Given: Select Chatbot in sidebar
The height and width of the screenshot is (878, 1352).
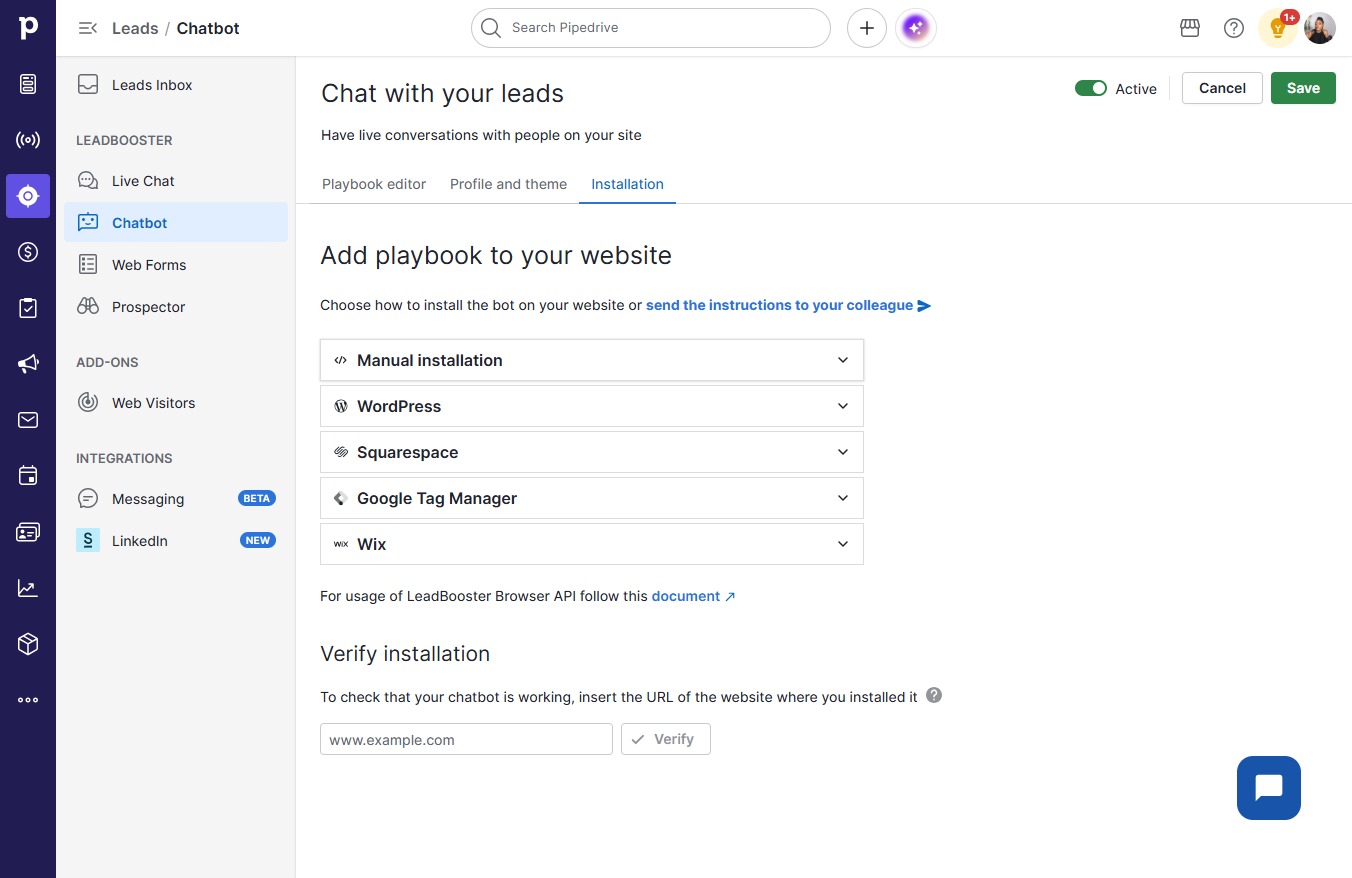Looking at the screenshot, I should click(176, 223).
